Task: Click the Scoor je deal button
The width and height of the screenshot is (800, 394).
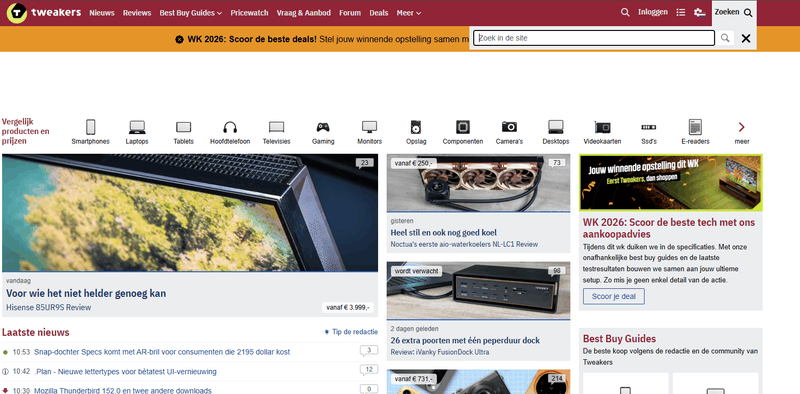Action: (x=614, y=296)
